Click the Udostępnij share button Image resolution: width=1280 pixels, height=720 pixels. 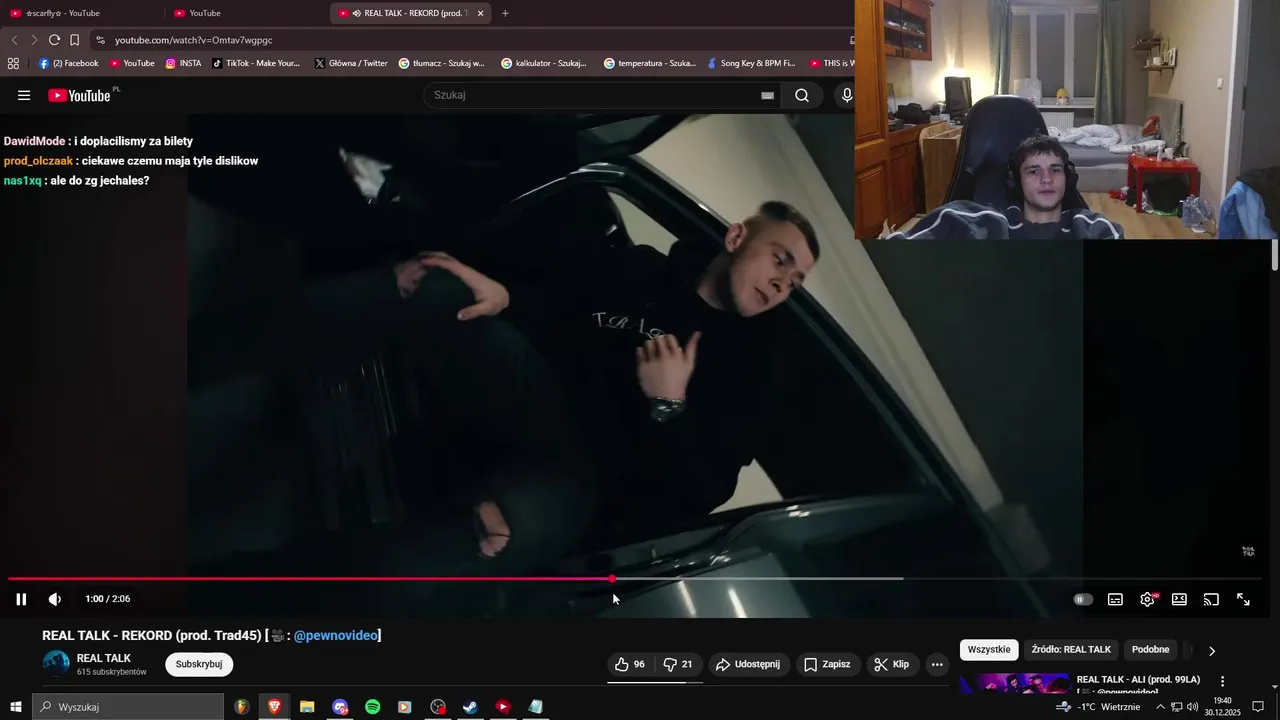coord(750,664)
